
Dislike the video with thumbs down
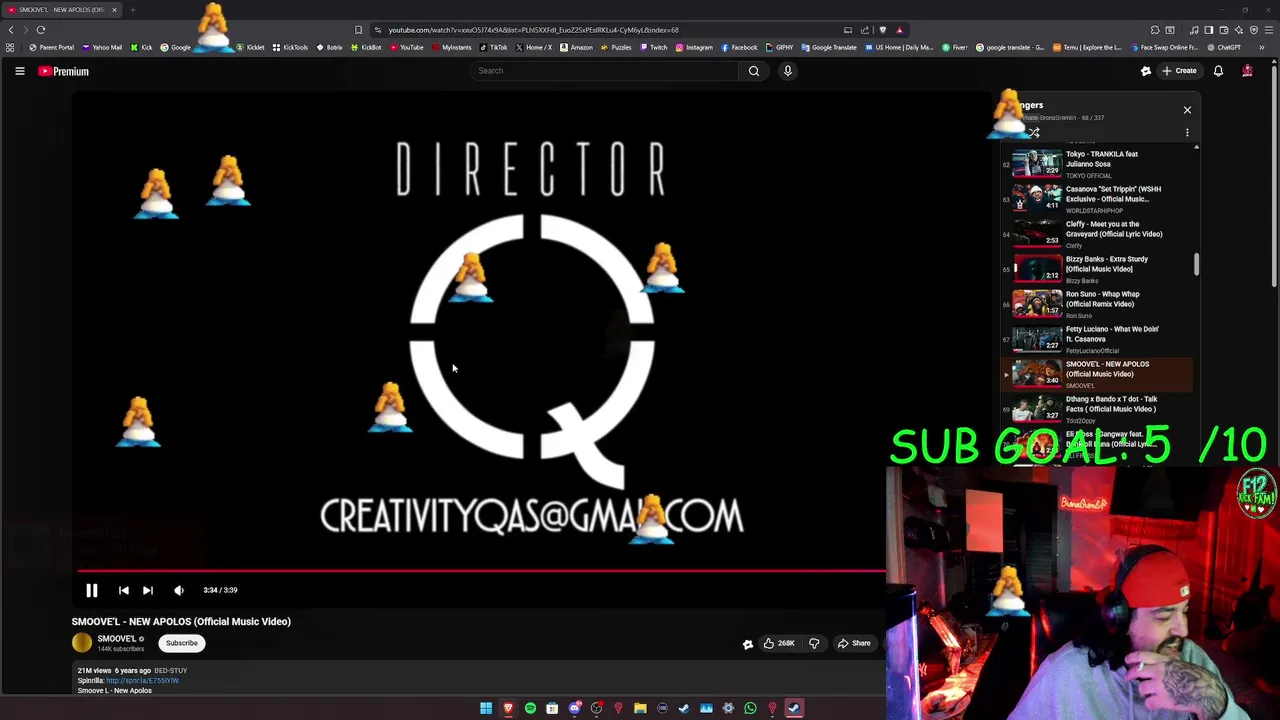814,643
